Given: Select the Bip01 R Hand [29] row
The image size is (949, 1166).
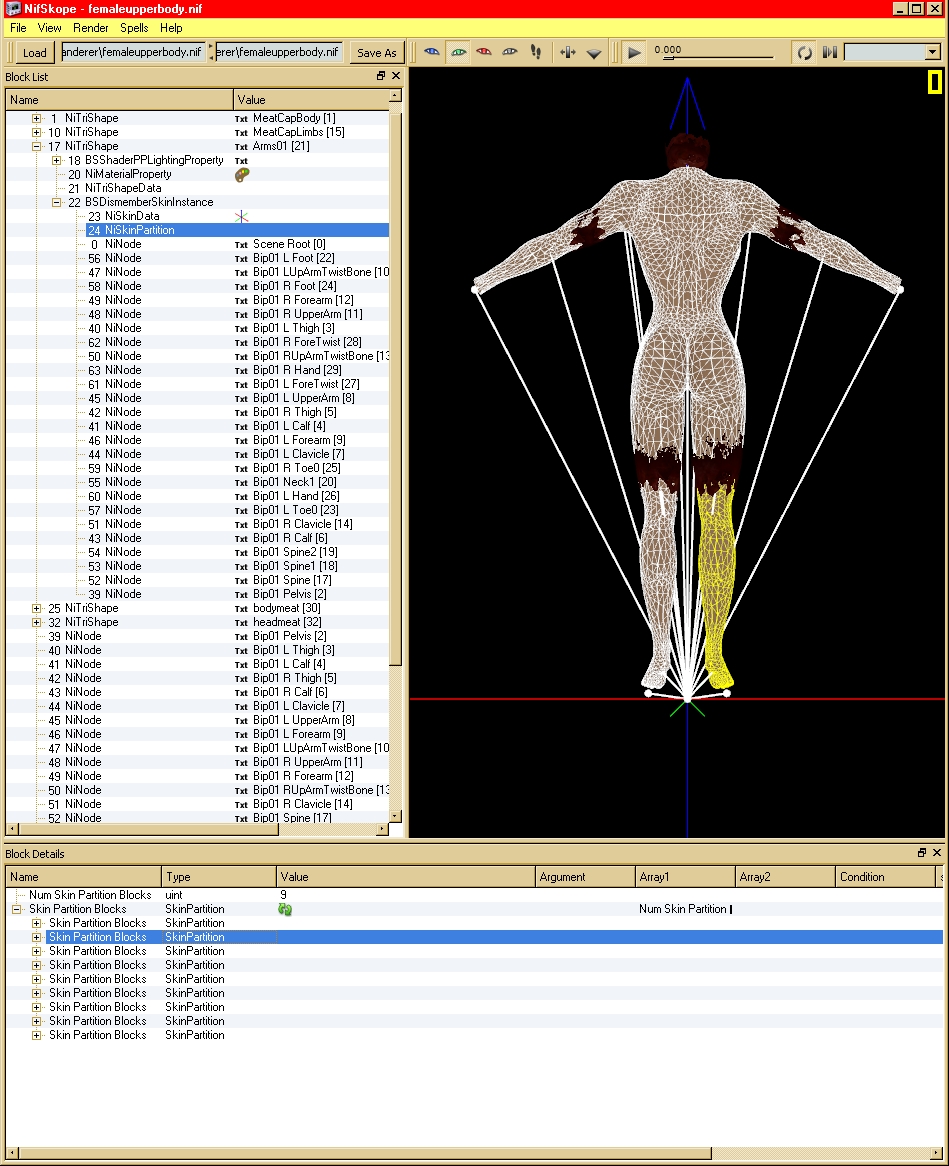Looking at the screenshot, I should (x=197, y=370).
